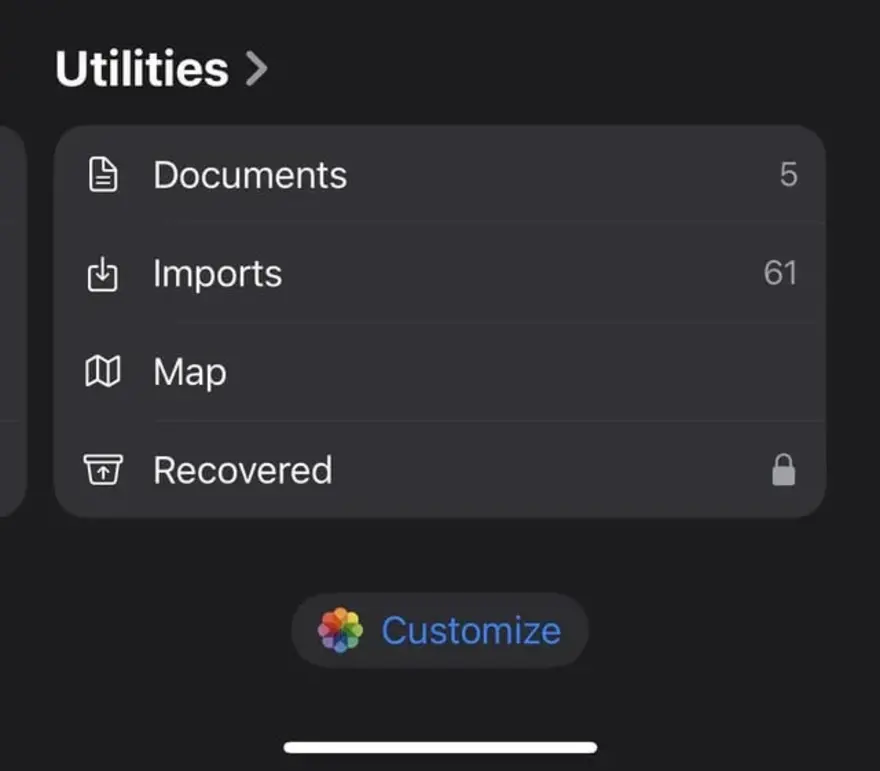Viewport: 880px width, 771px height.
Task: Tap the Map icon in Utilities
Action: pos(101,371)
